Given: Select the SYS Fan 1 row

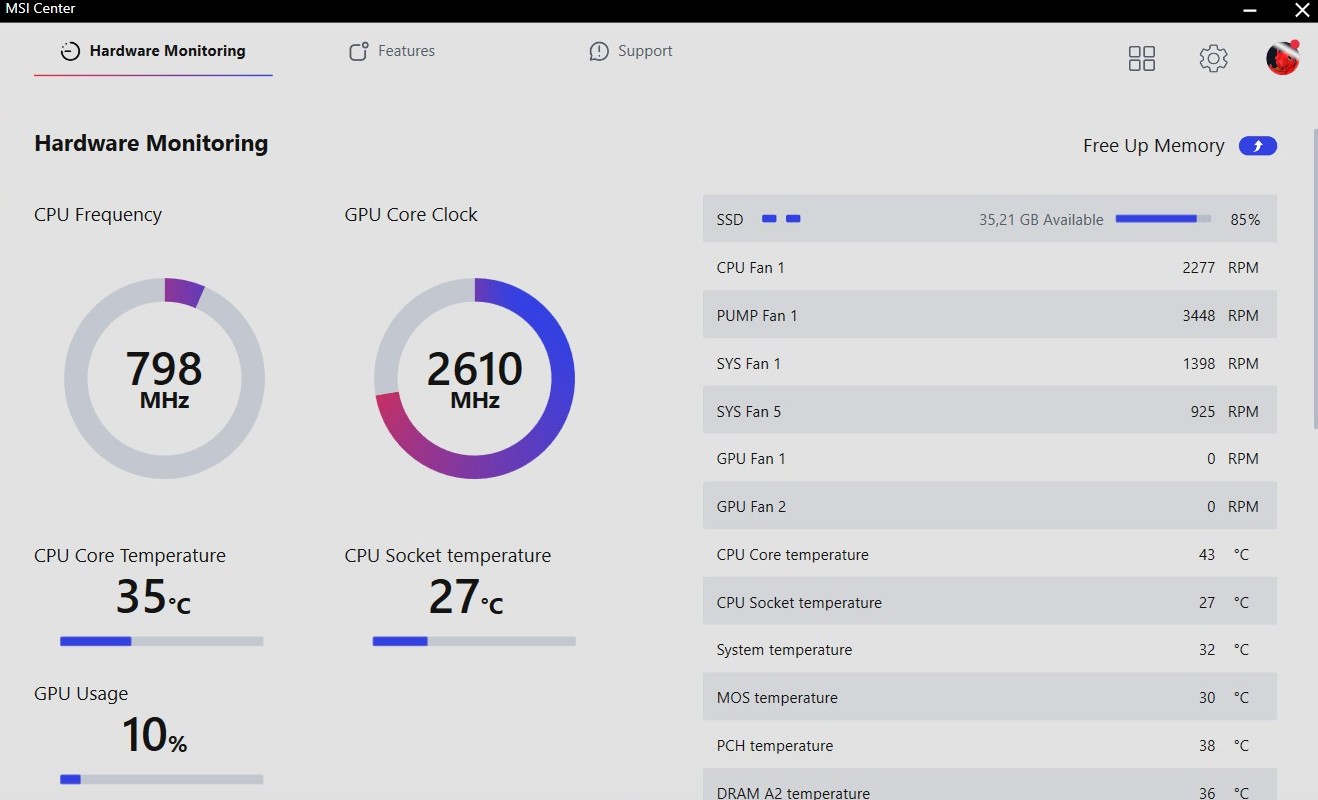Looking at the screenshot, I should pos(990,363).
